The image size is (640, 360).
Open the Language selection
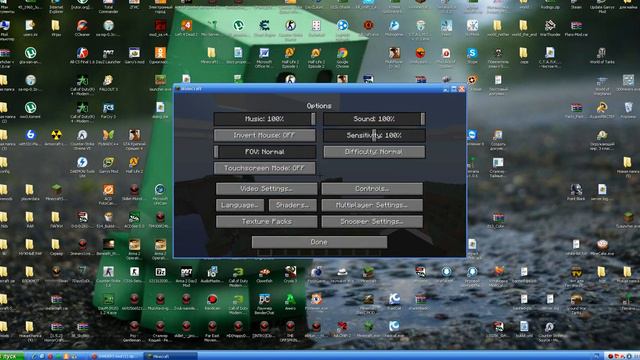click(240, 205)
